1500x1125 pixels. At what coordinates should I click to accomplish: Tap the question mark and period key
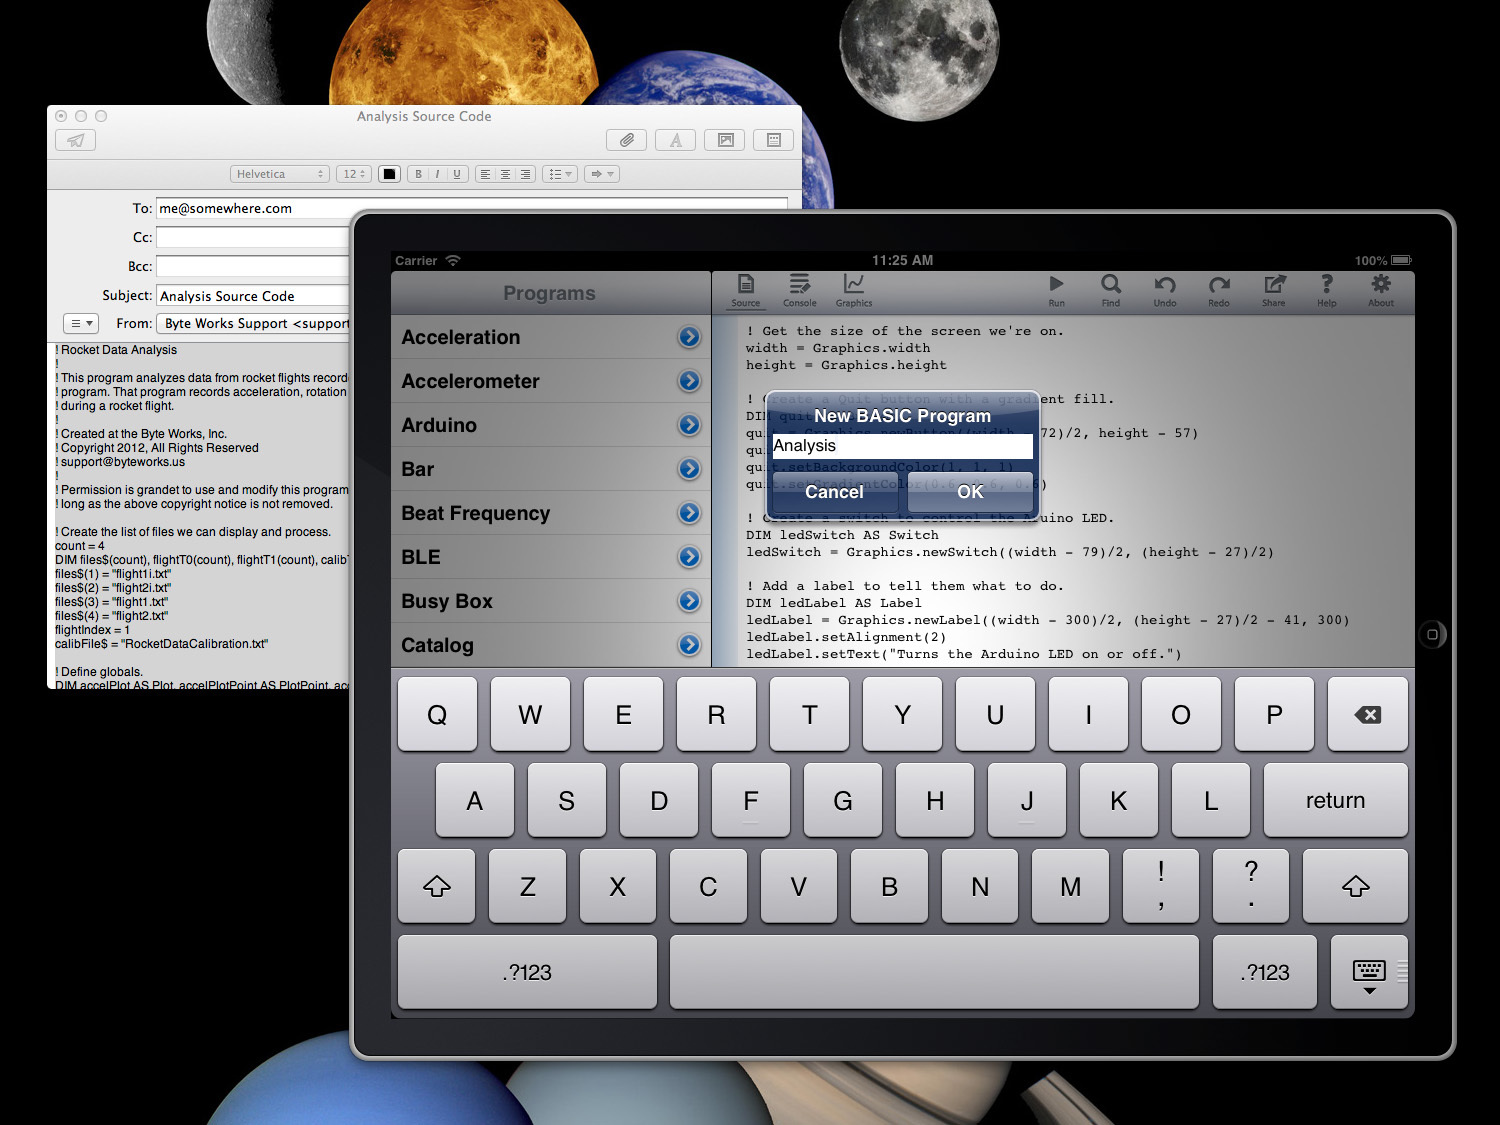[1251, 886]
